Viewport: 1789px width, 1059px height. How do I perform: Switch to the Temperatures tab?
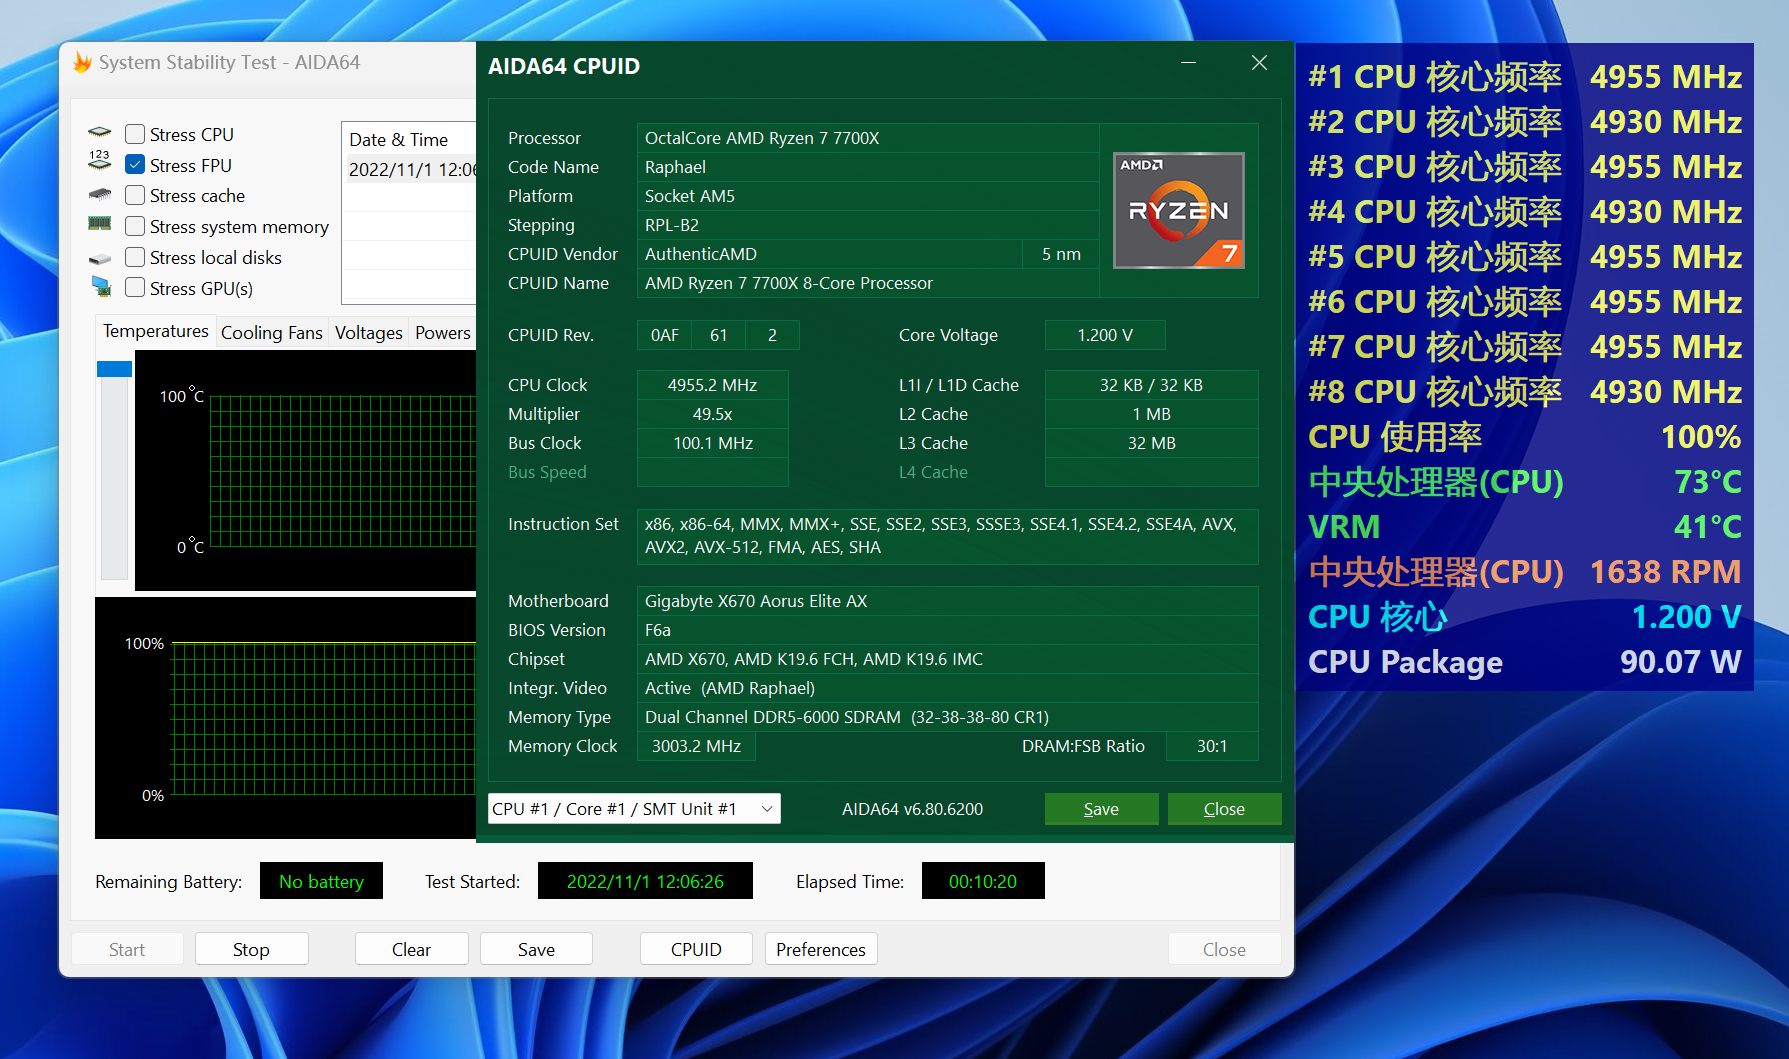pos(156,331)
